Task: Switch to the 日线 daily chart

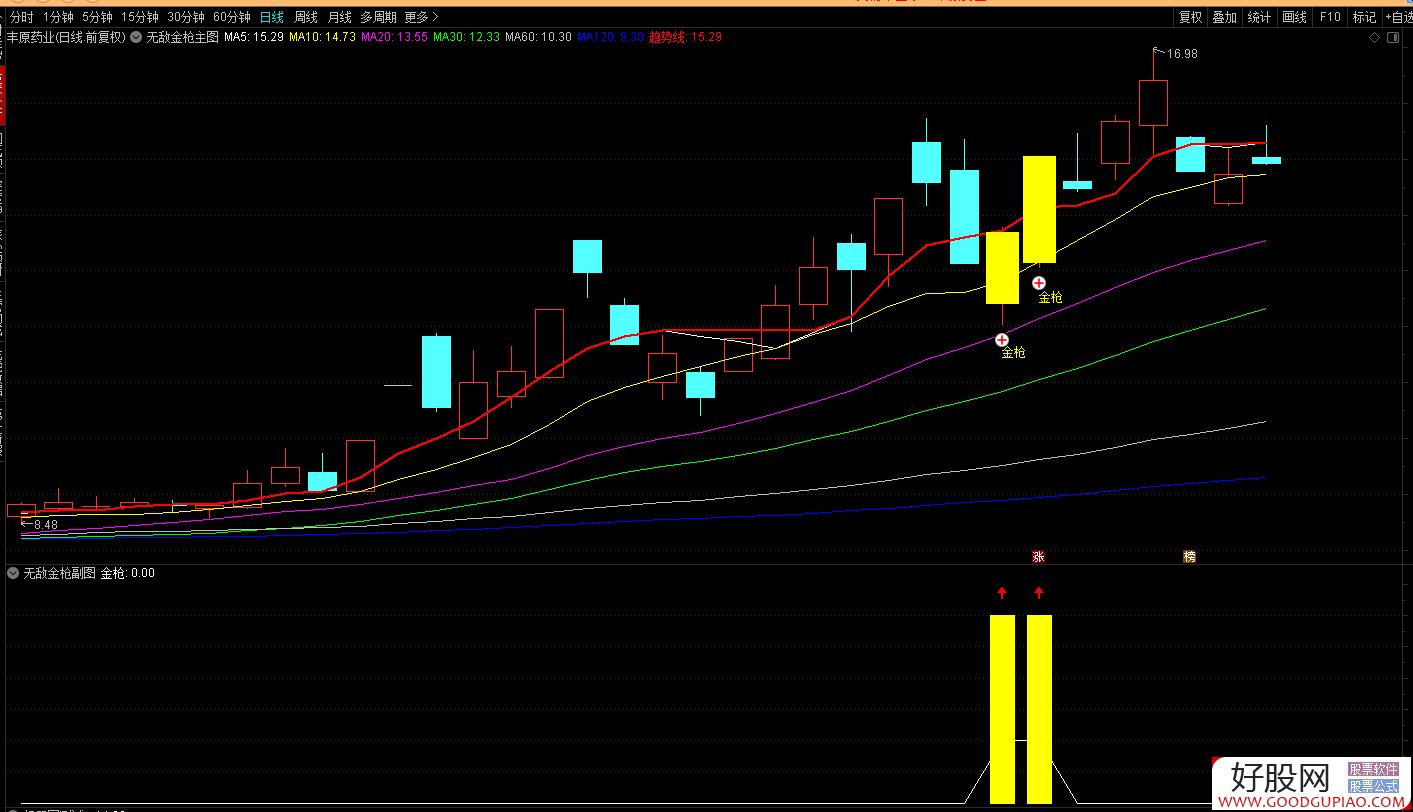Action: pyautogui.click(x=271, y=17)
